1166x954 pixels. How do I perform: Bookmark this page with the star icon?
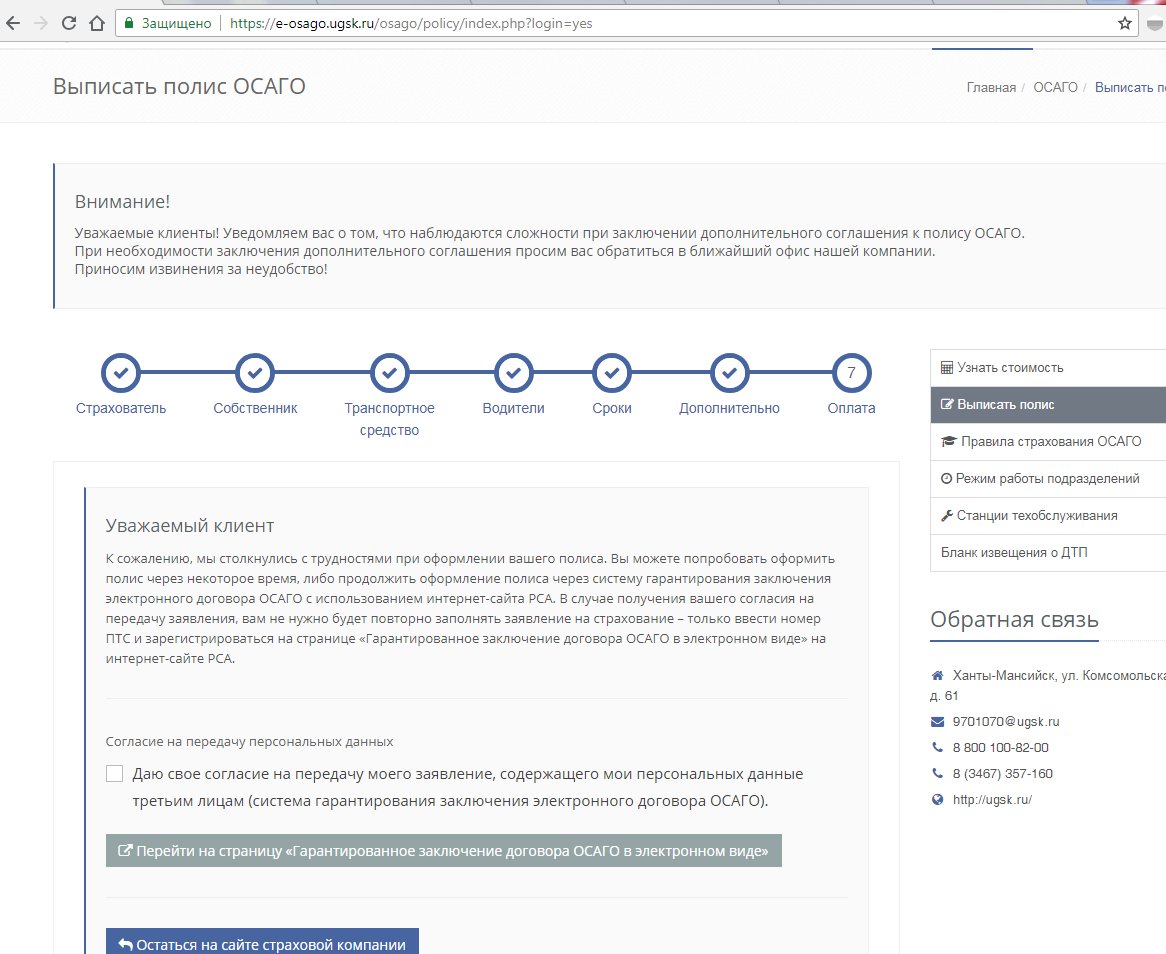click(1124, 23)
